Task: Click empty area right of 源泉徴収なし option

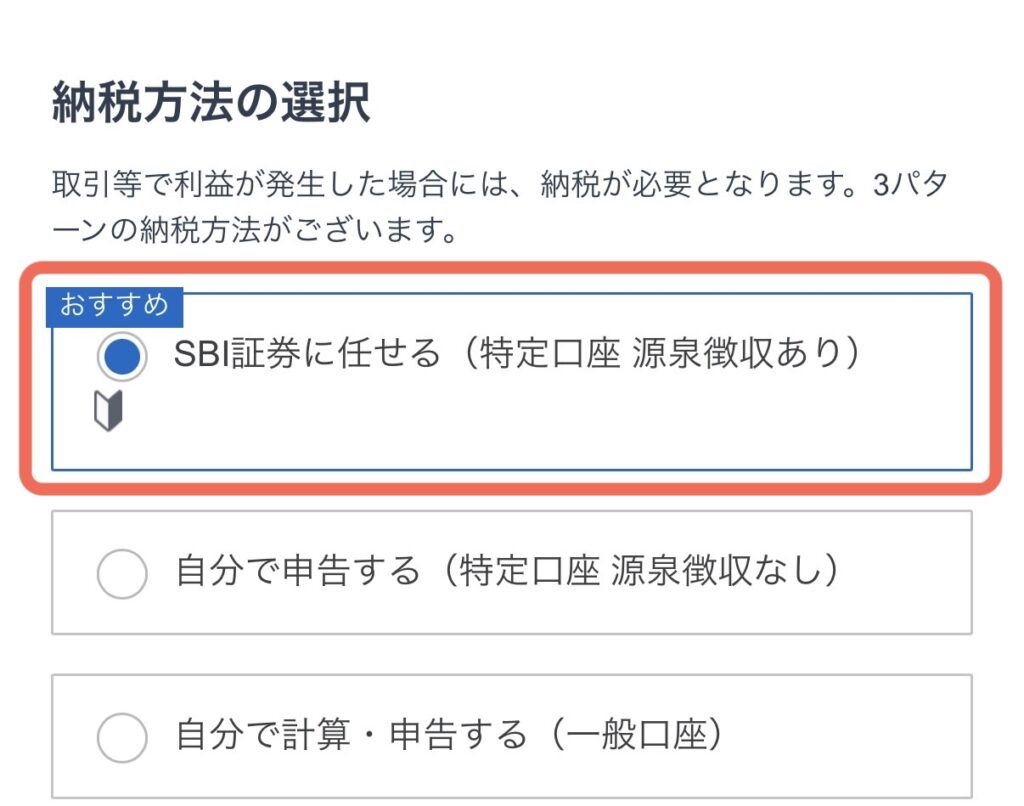Action: pos(910,573)
